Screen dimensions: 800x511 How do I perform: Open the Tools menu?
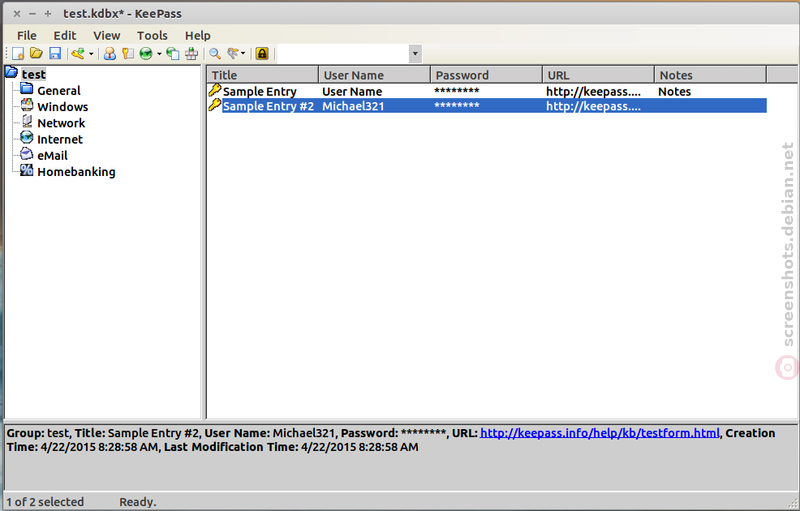pos(152,36)
